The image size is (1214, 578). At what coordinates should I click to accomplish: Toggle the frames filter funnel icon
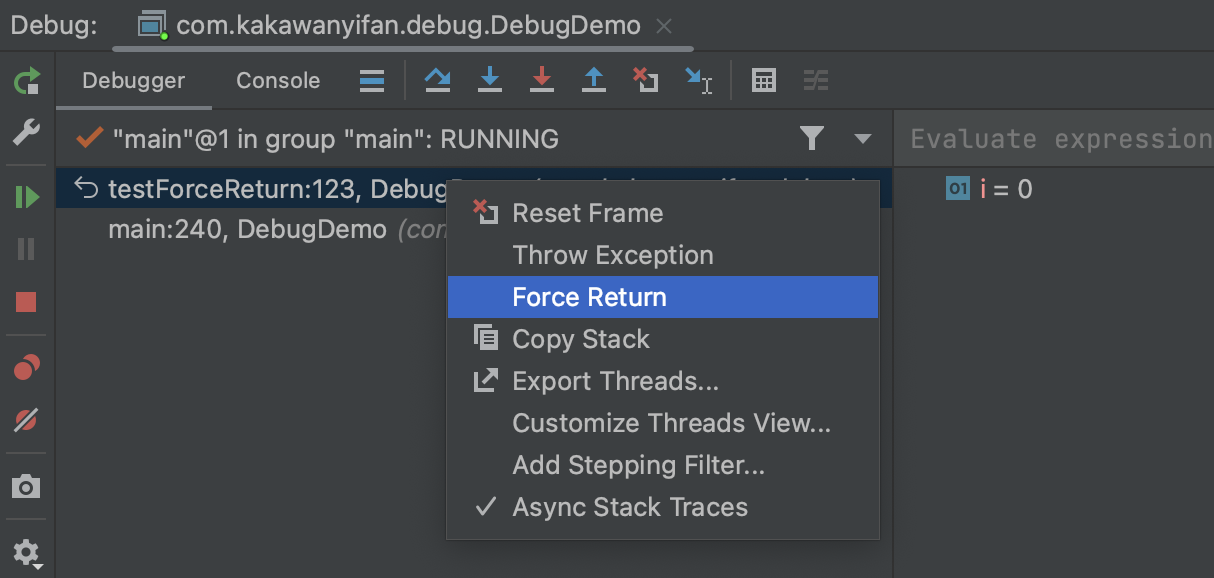[x=812, y=138]
